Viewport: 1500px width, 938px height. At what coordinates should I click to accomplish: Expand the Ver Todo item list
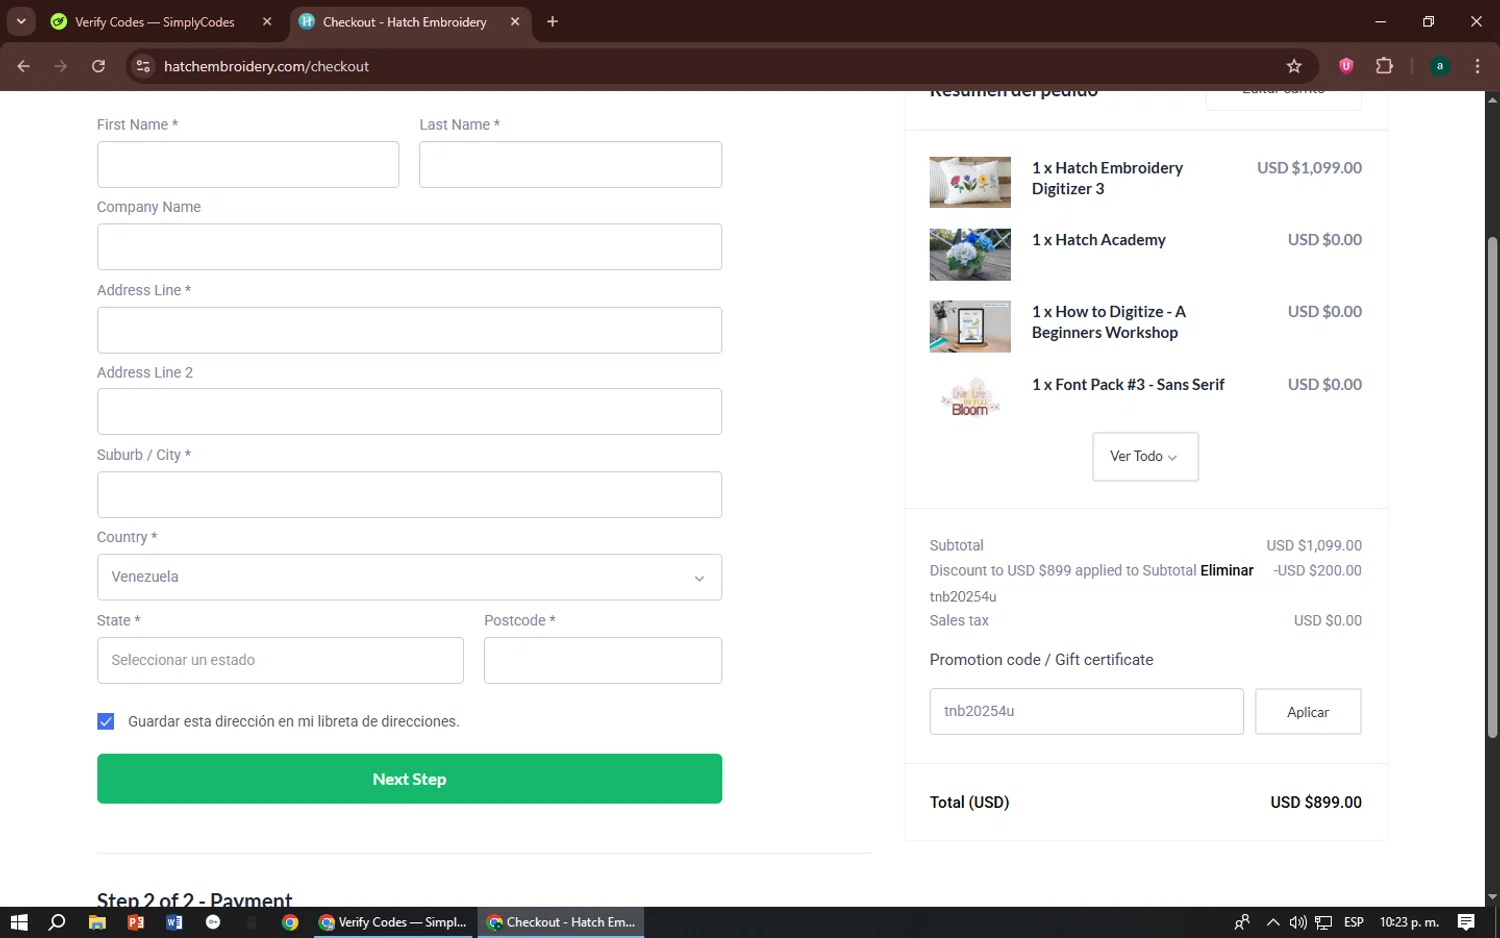click(x=1145, y=456)
